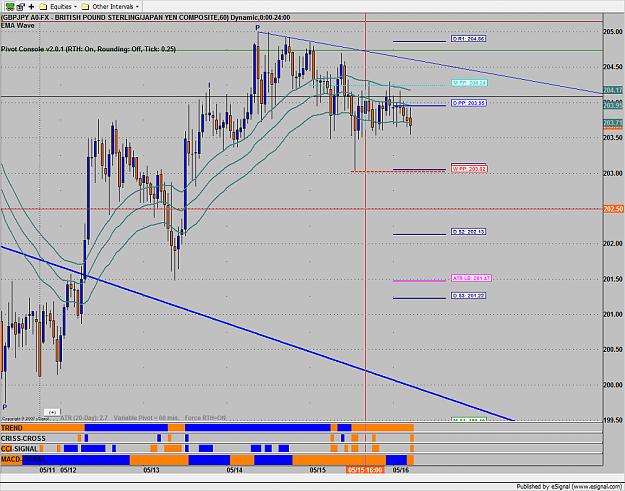Click the chart properties icon beside the plus

[21, 7]
